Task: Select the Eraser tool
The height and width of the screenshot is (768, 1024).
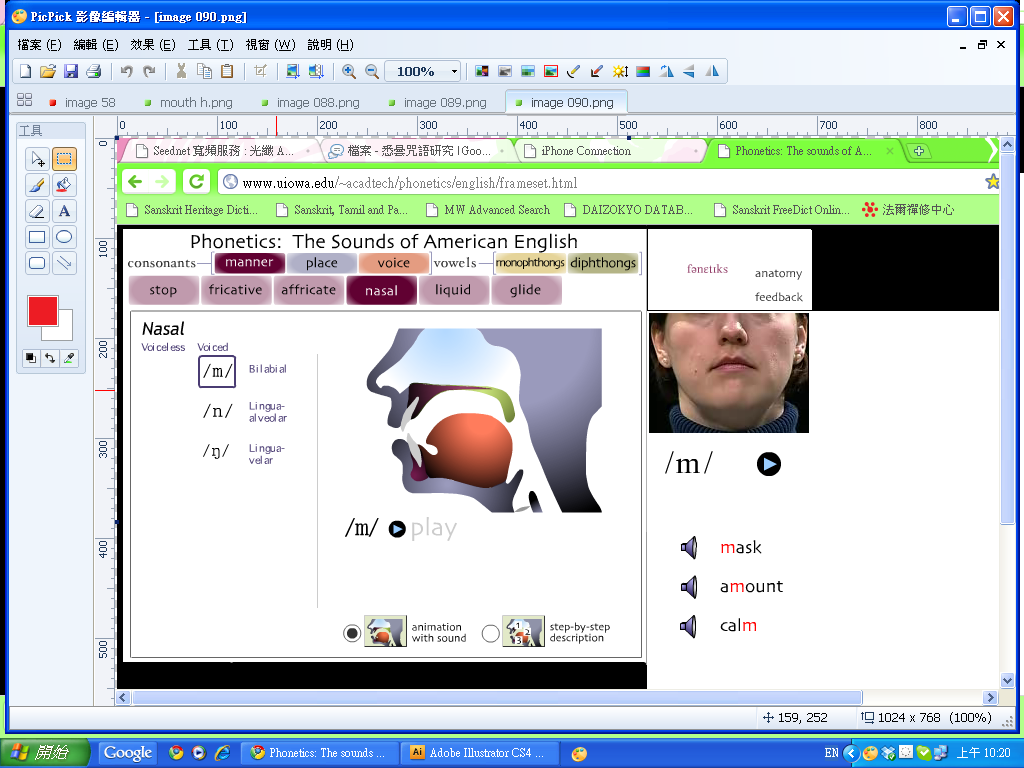Action: [x=37, y=211]
